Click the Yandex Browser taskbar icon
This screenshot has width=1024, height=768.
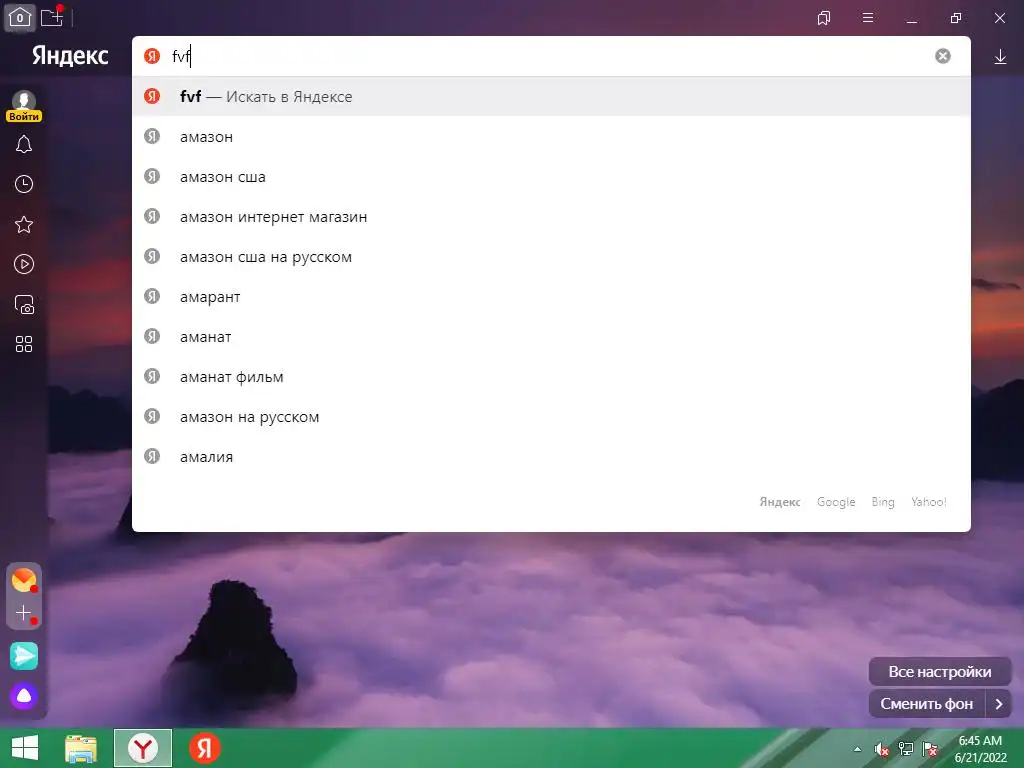pos(143,748)
